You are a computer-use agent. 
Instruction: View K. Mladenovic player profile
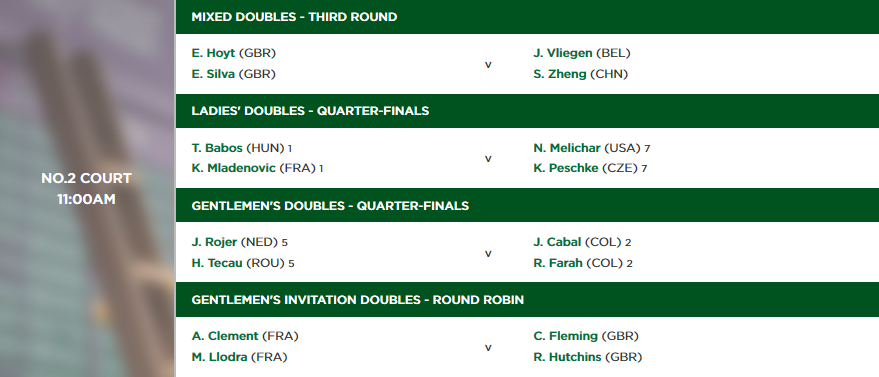pyautogui.click(x=234, y=168)
